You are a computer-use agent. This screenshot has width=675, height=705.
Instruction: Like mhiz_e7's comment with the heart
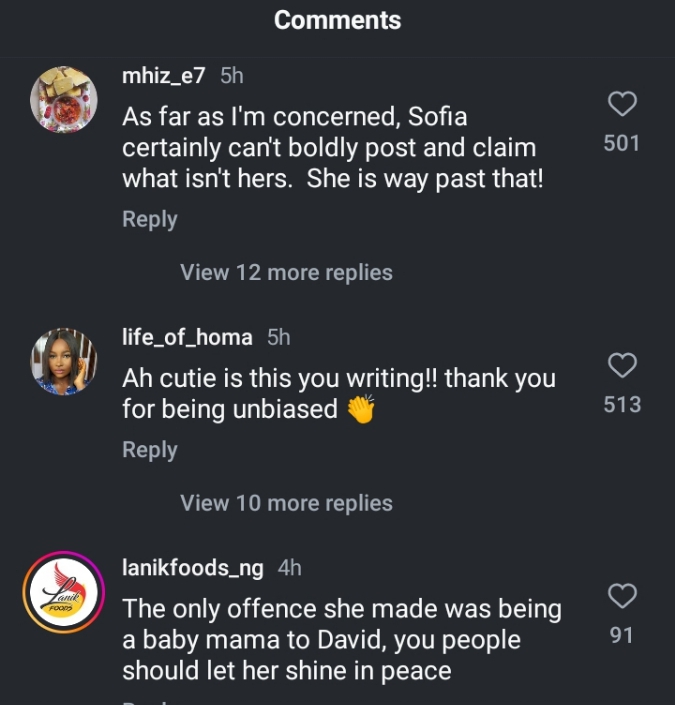click(622, 104)
